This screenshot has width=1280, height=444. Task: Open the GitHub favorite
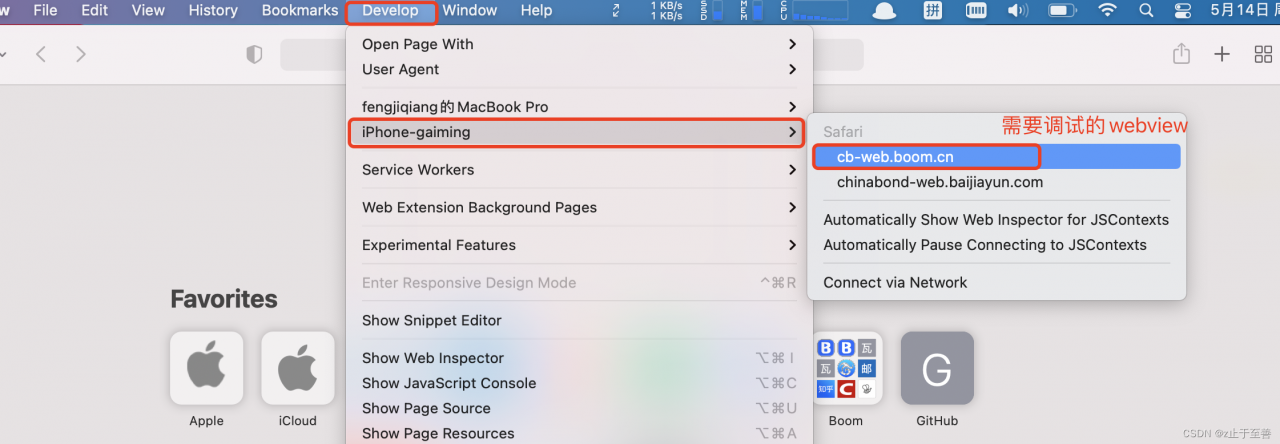click(x=937, y=369)
